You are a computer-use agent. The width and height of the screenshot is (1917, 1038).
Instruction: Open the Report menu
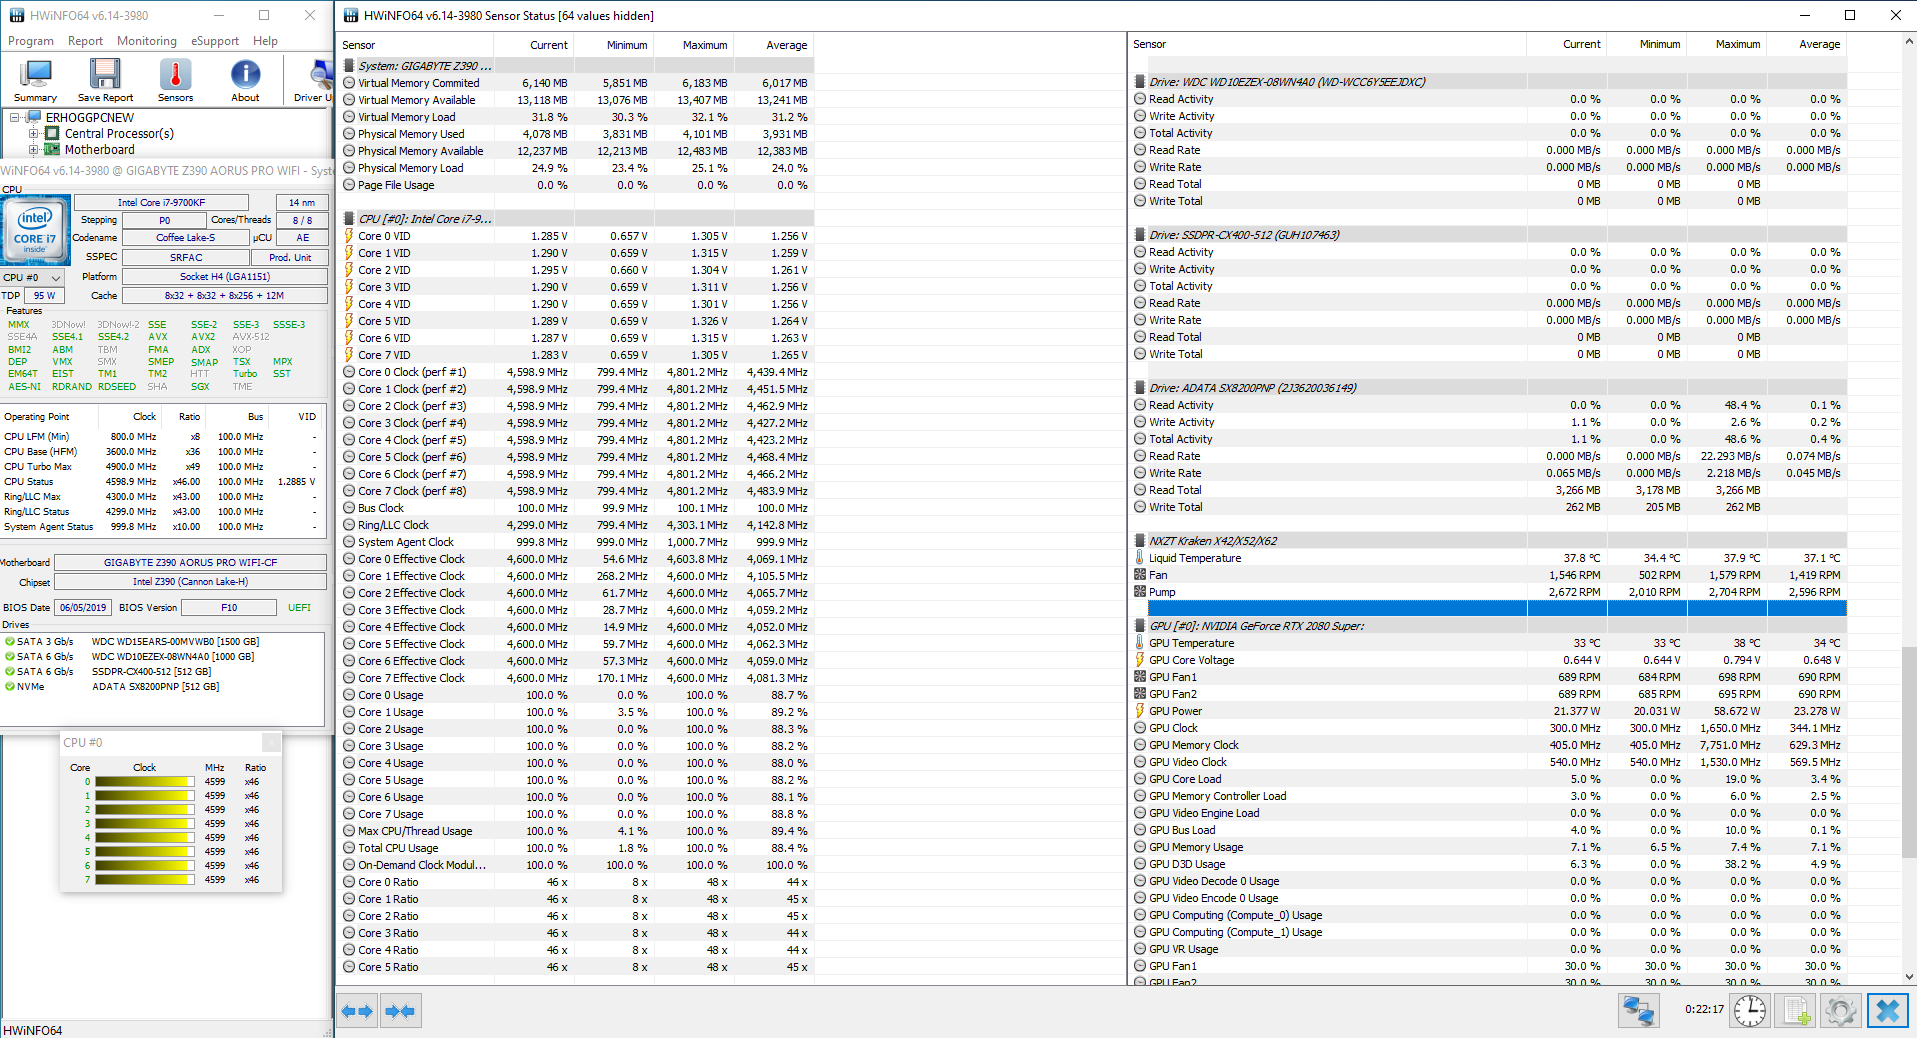pos(86,41)
